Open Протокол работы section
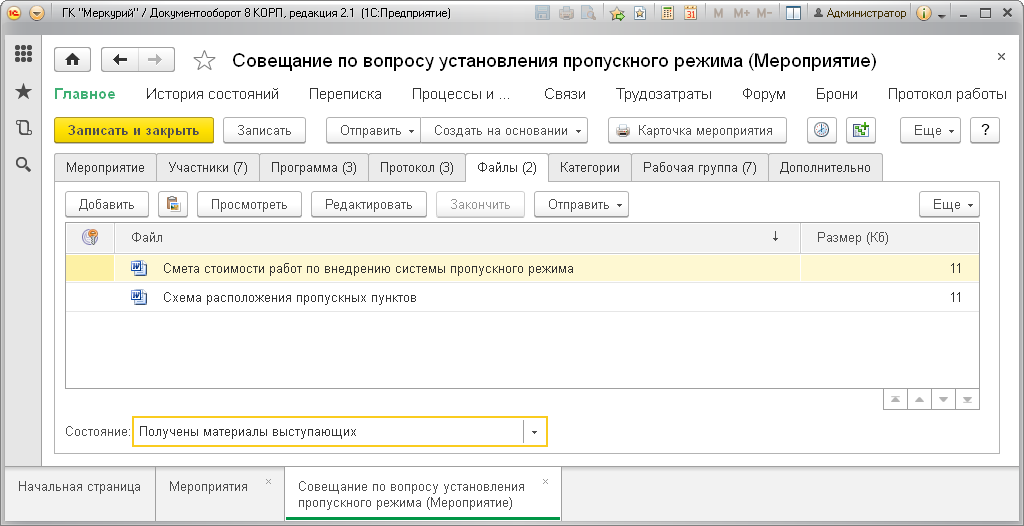 point(947,94)
